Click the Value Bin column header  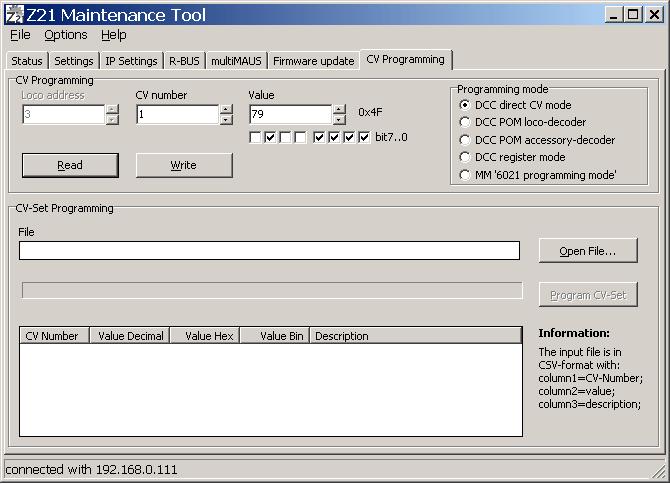[275, 336]
